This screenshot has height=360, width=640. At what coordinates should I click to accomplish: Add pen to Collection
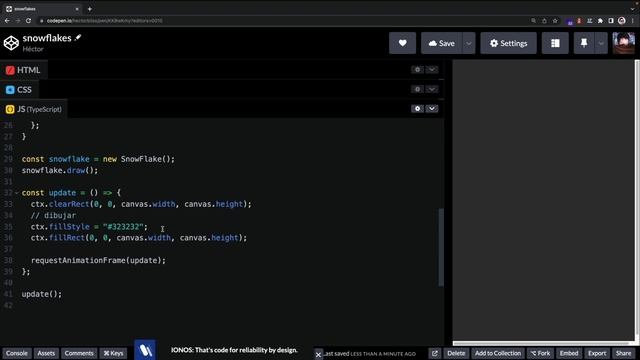(498, 353)
